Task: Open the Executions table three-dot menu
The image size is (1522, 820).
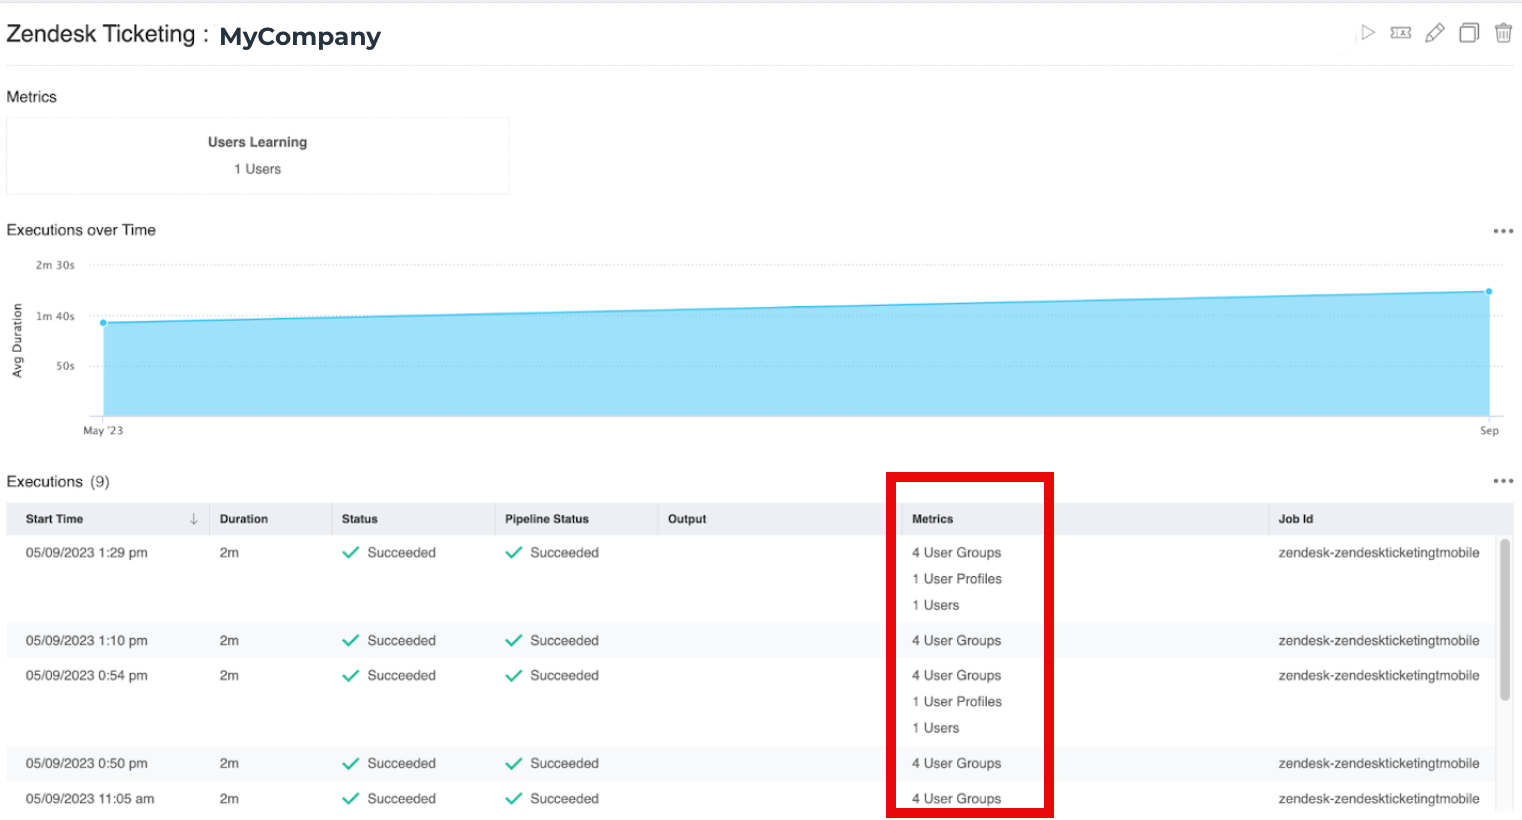Action: coord(1503,481)
